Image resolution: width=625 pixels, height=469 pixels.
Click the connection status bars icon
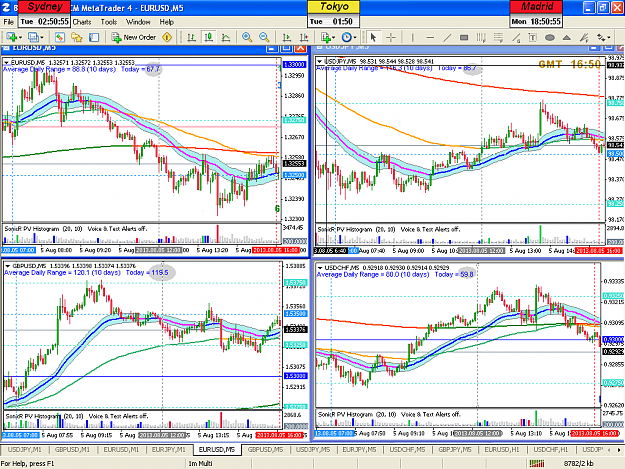tap(537, 463)
